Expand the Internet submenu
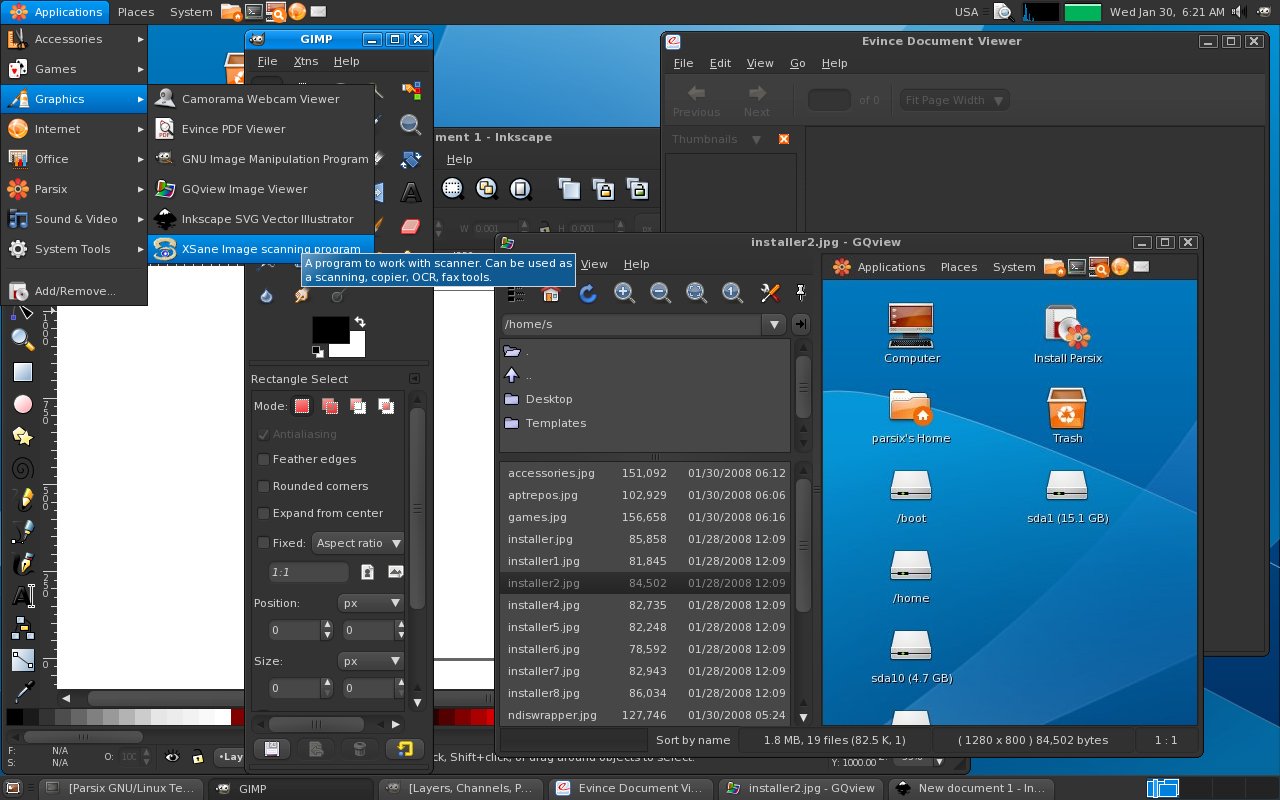This screenshot has height=800, width=1280. 75,129
